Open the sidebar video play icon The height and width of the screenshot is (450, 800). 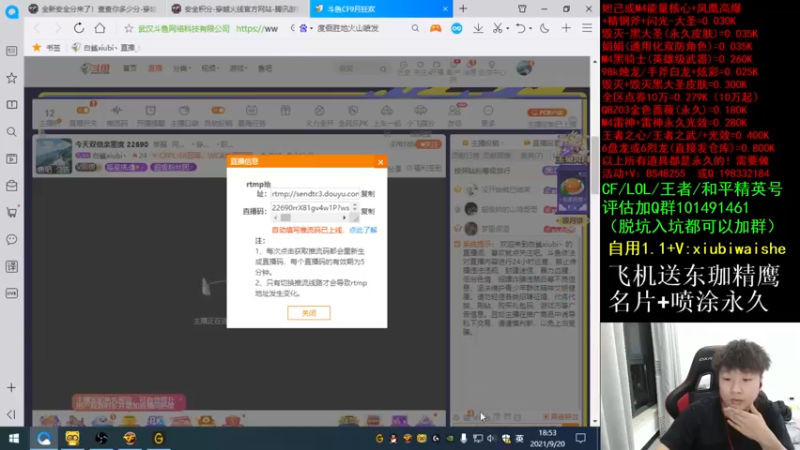point(11,159)
